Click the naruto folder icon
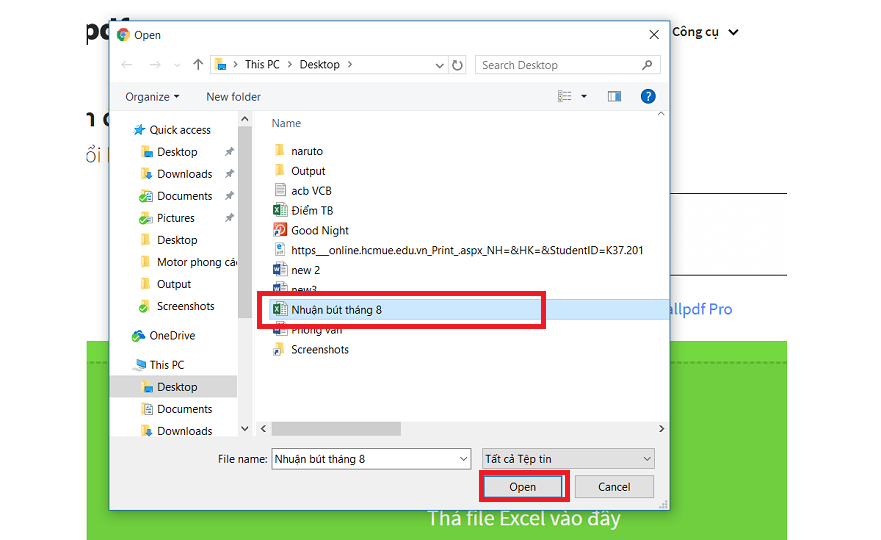 point(280,150)
